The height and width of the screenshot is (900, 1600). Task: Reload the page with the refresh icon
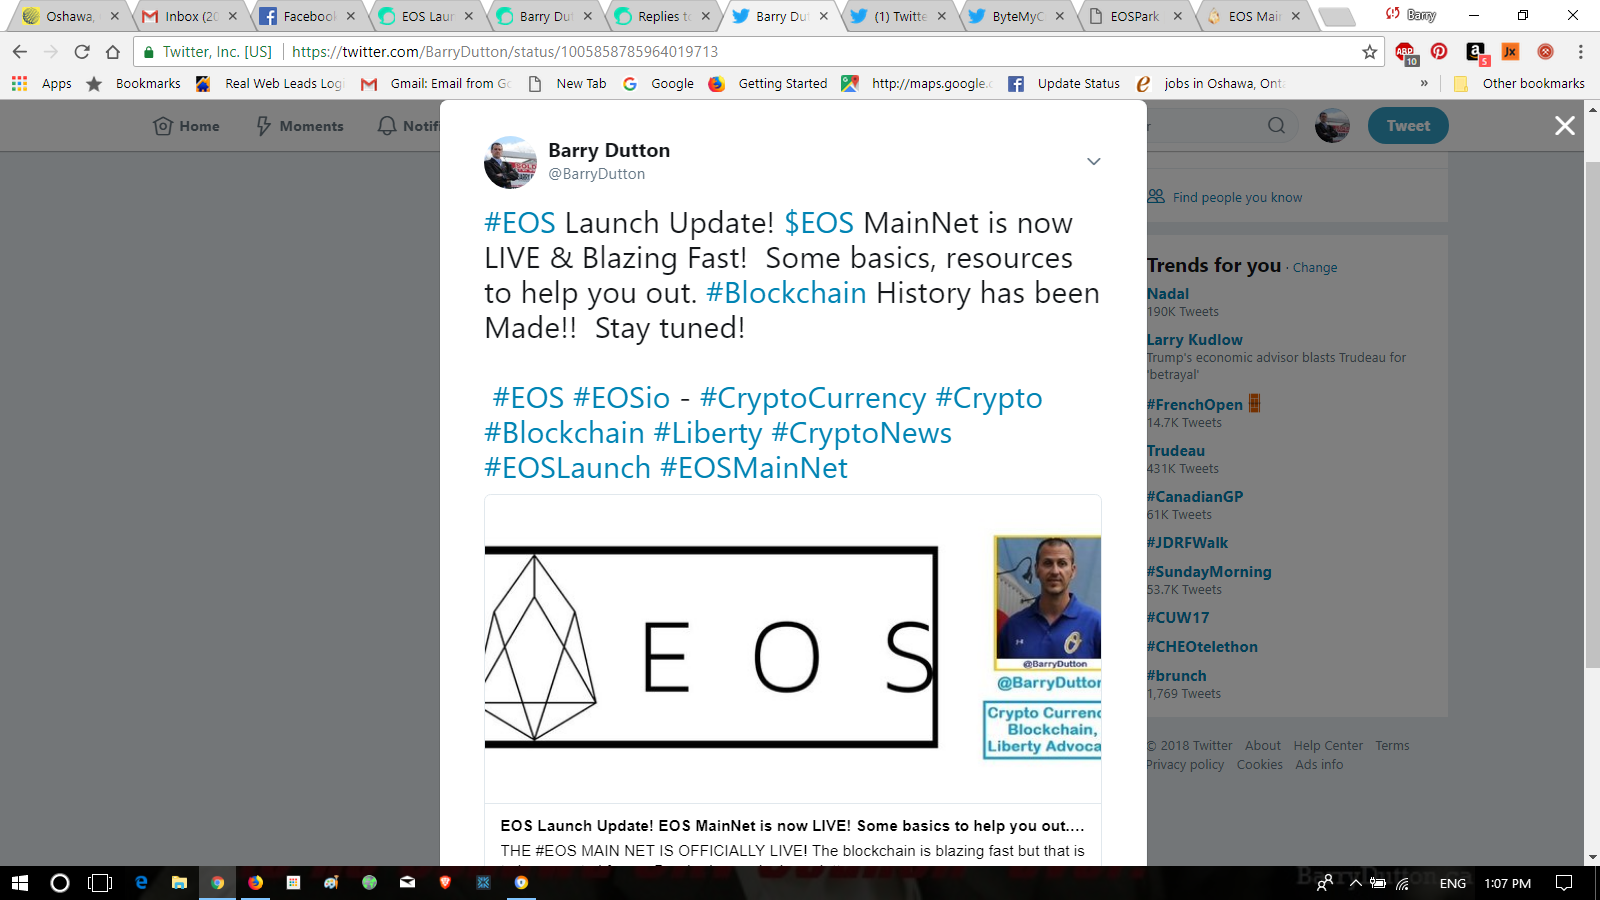coord(82,52)
